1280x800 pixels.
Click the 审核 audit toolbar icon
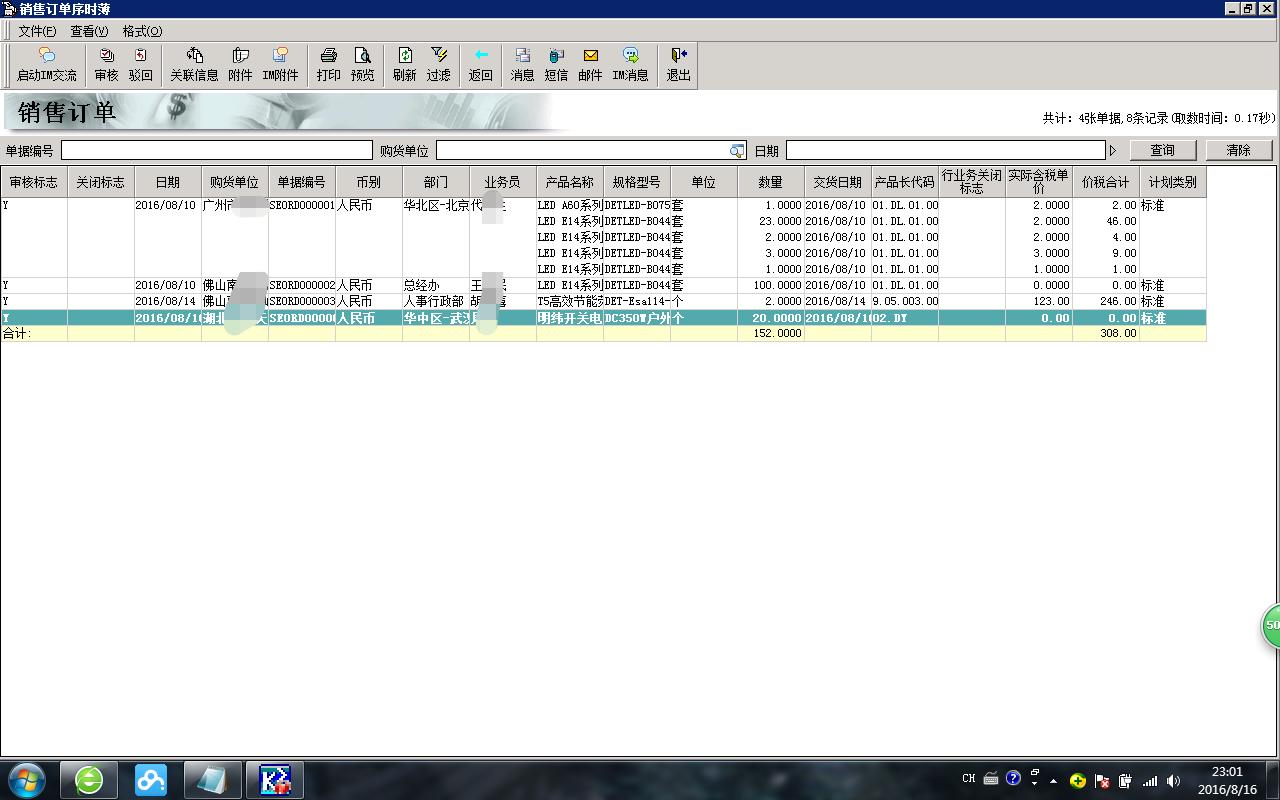[x=106, y=64]
